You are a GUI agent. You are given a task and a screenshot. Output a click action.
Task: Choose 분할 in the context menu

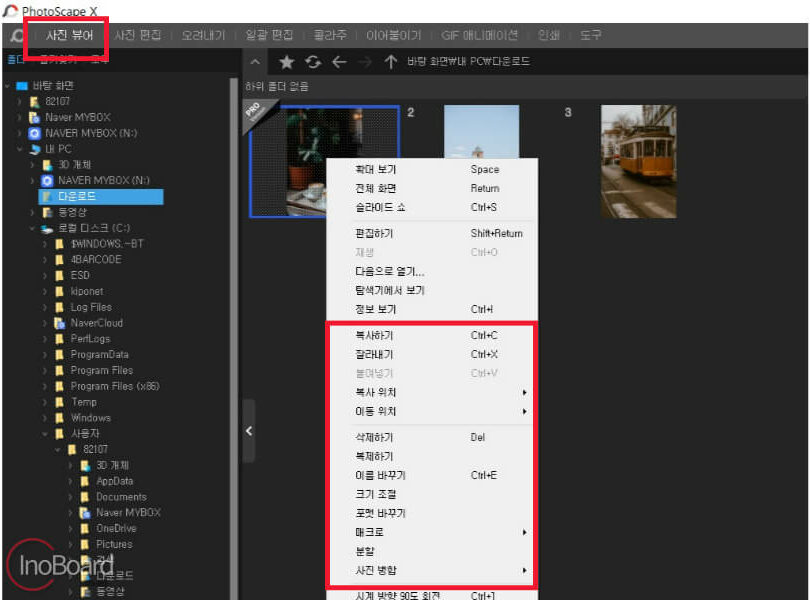pyautogui.click(x=432, y=551)
